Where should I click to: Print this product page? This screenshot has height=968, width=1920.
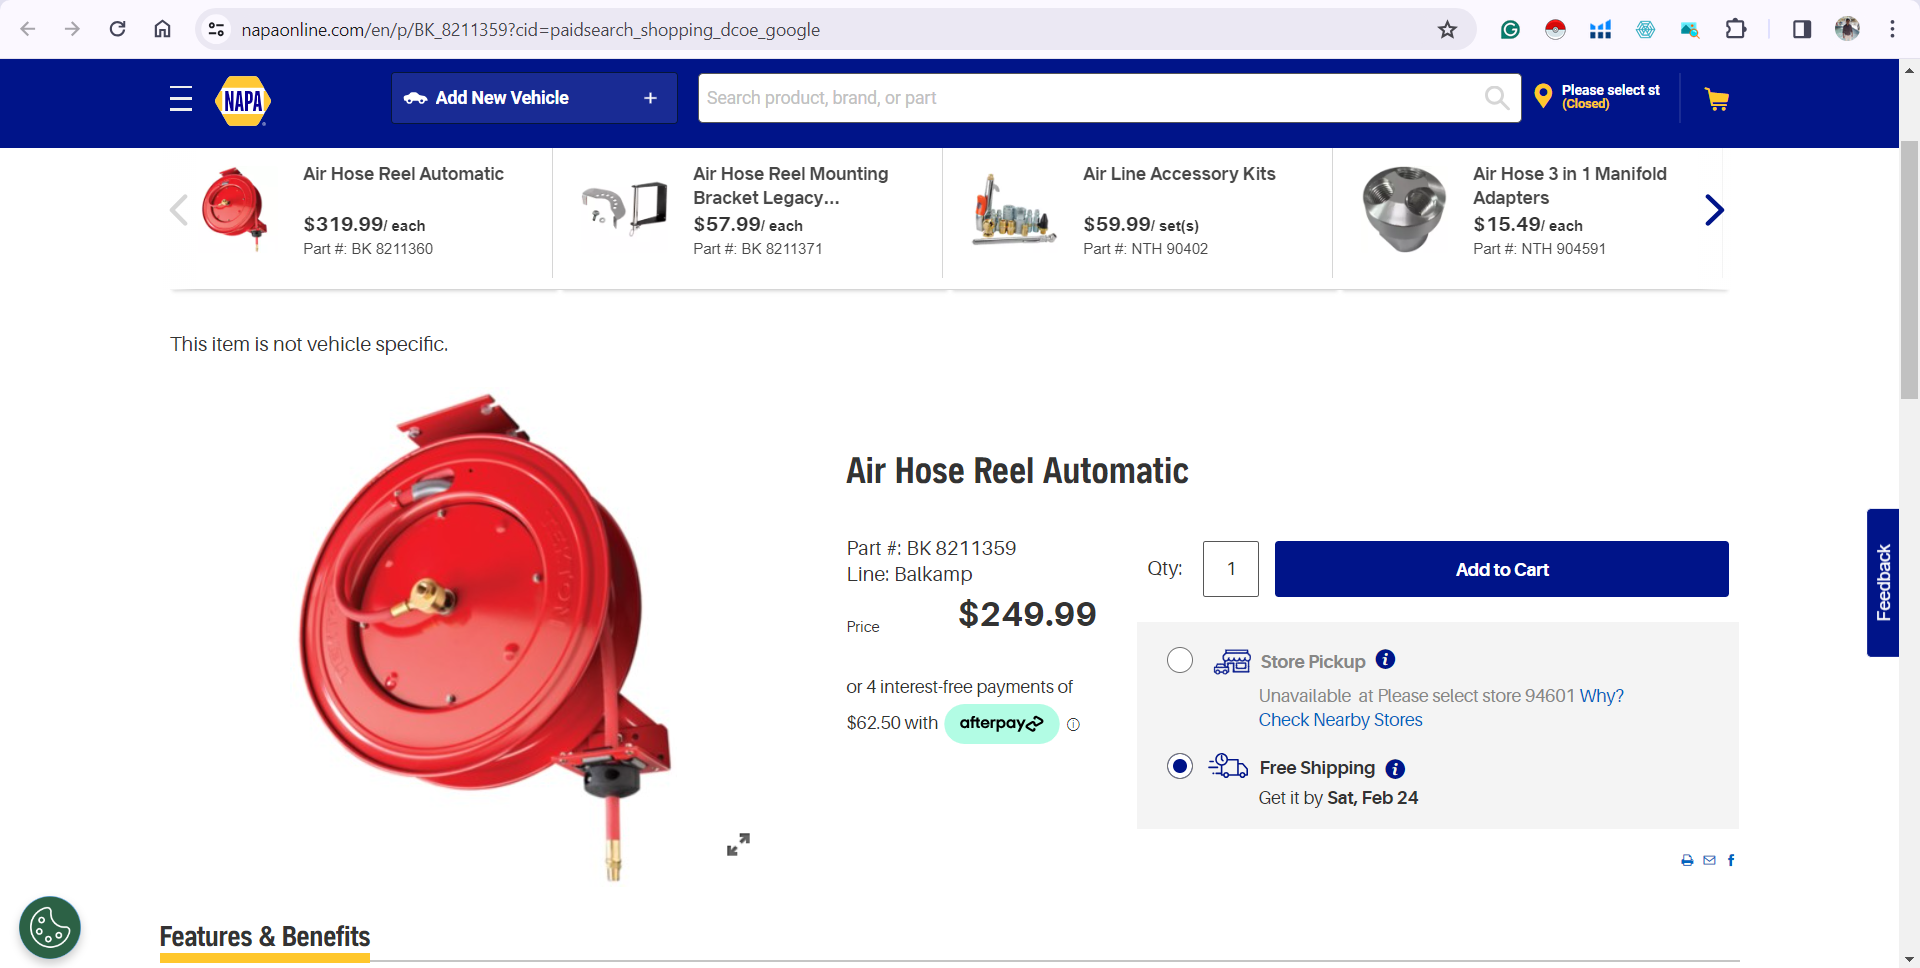coord(1687,860)
